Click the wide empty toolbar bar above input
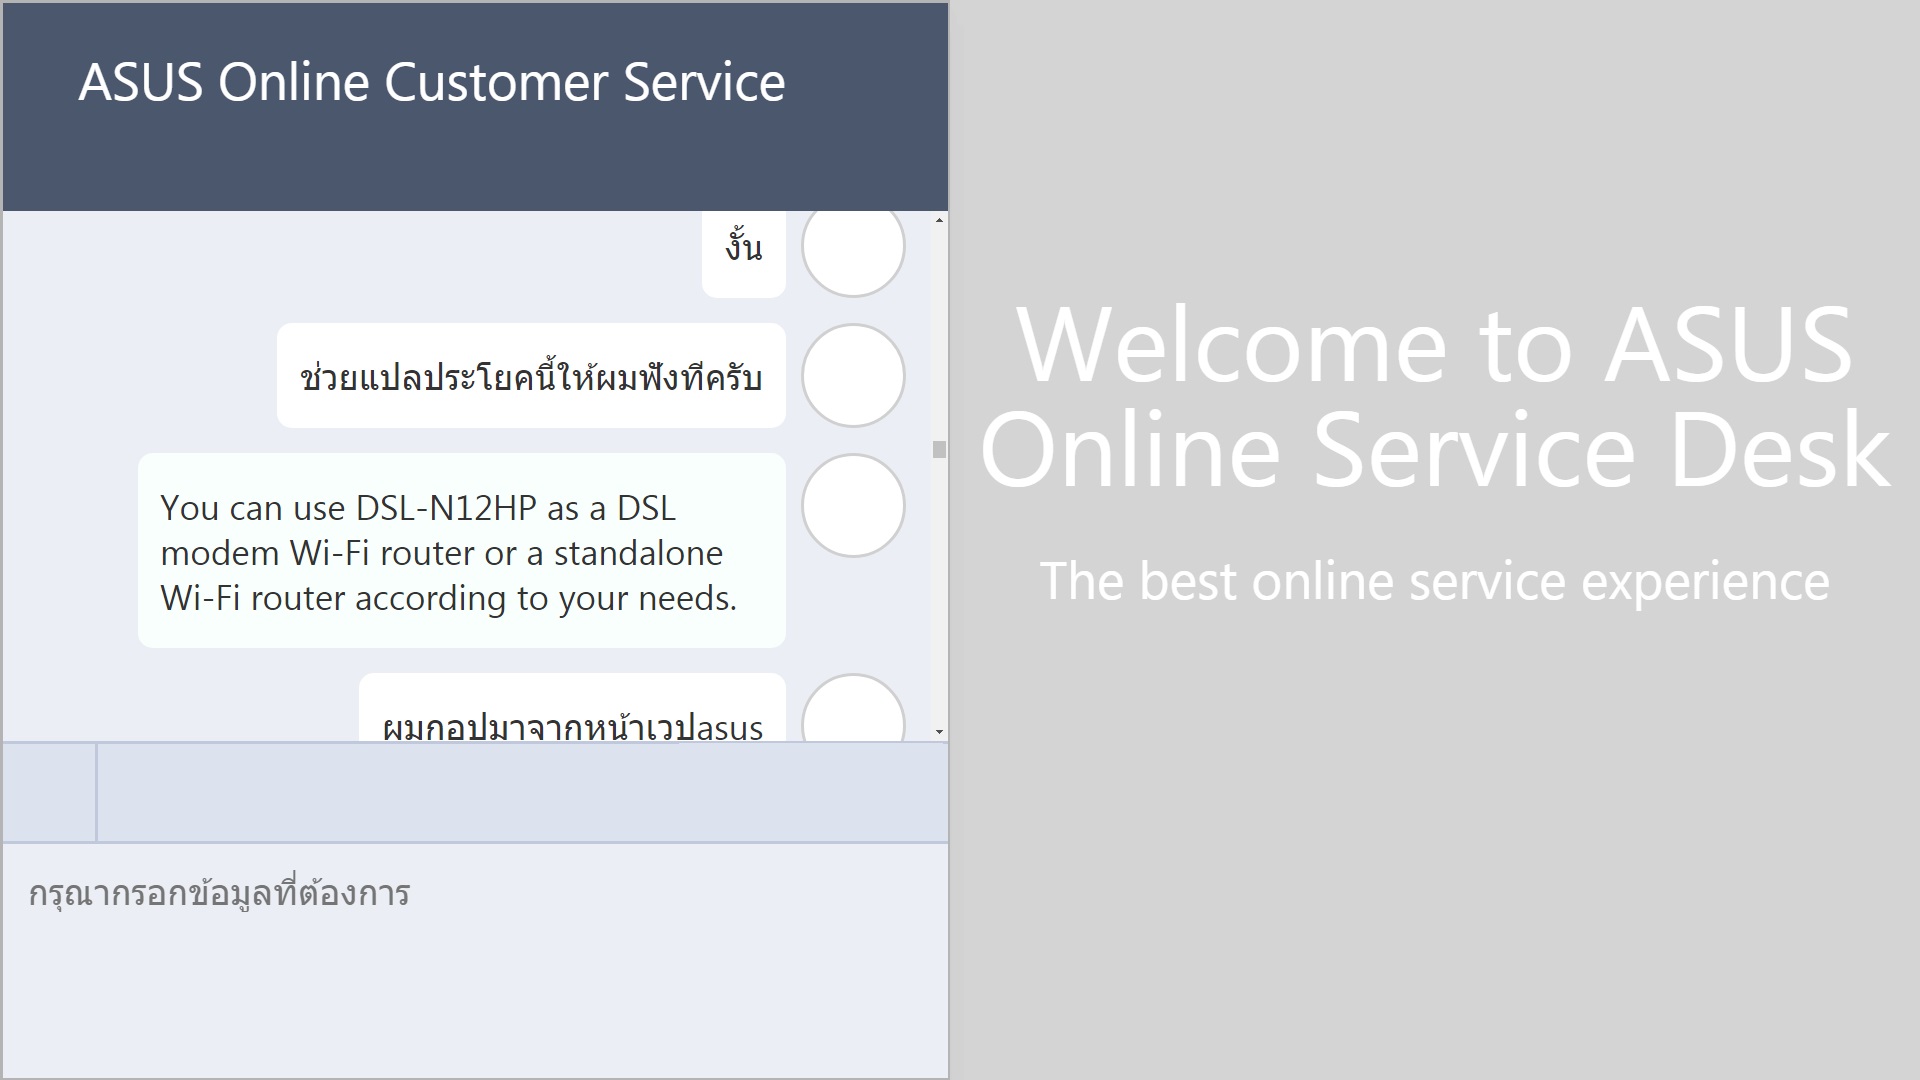 point(522,792)
